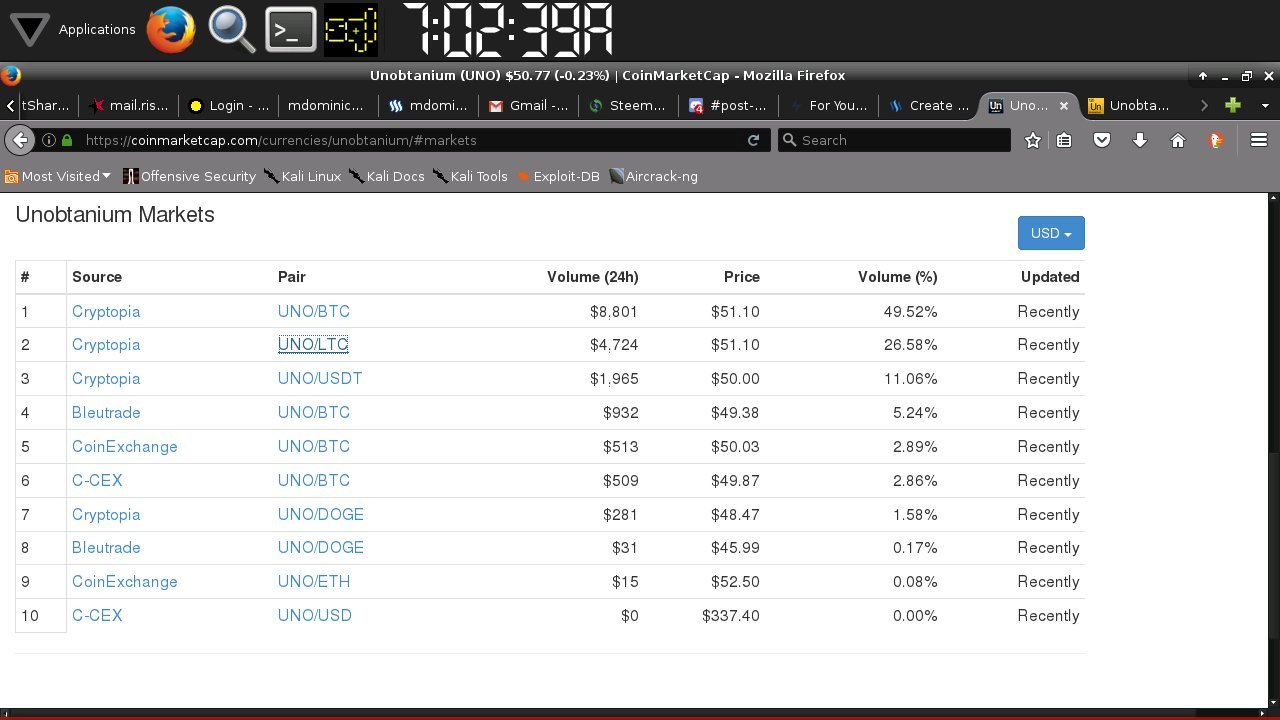Open a new tab with plus icon
Image resolution: width=1280 pixels, height=720 pixels.
1233,105
